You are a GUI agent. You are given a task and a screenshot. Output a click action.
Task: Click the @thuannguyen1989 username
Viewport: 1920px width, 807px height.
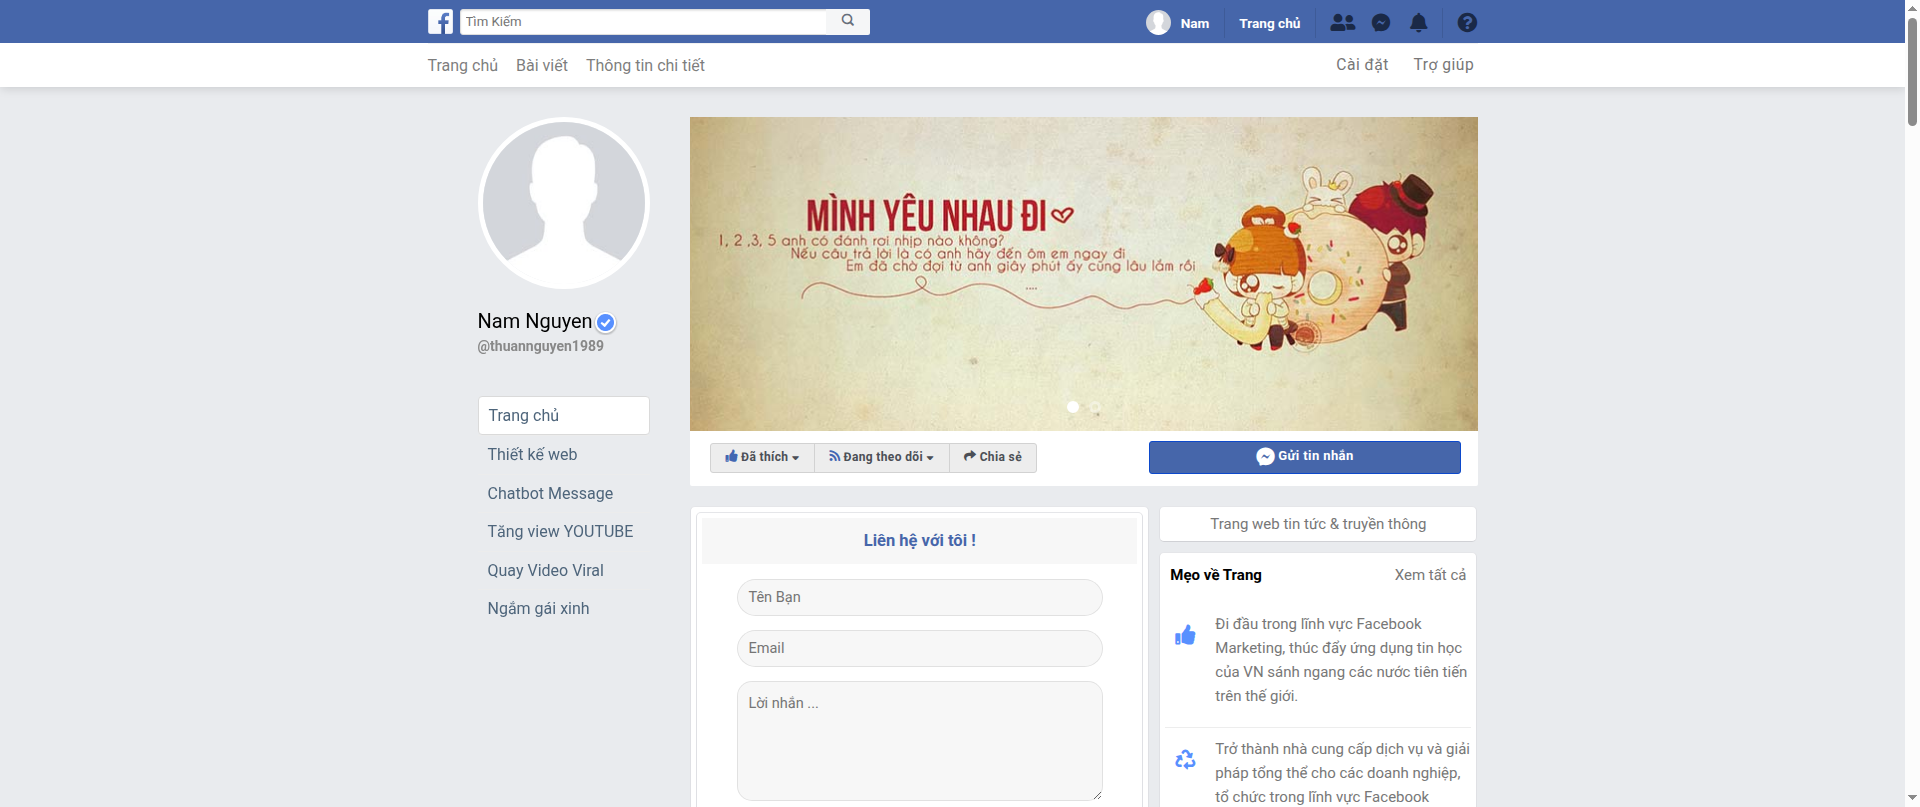541,346
